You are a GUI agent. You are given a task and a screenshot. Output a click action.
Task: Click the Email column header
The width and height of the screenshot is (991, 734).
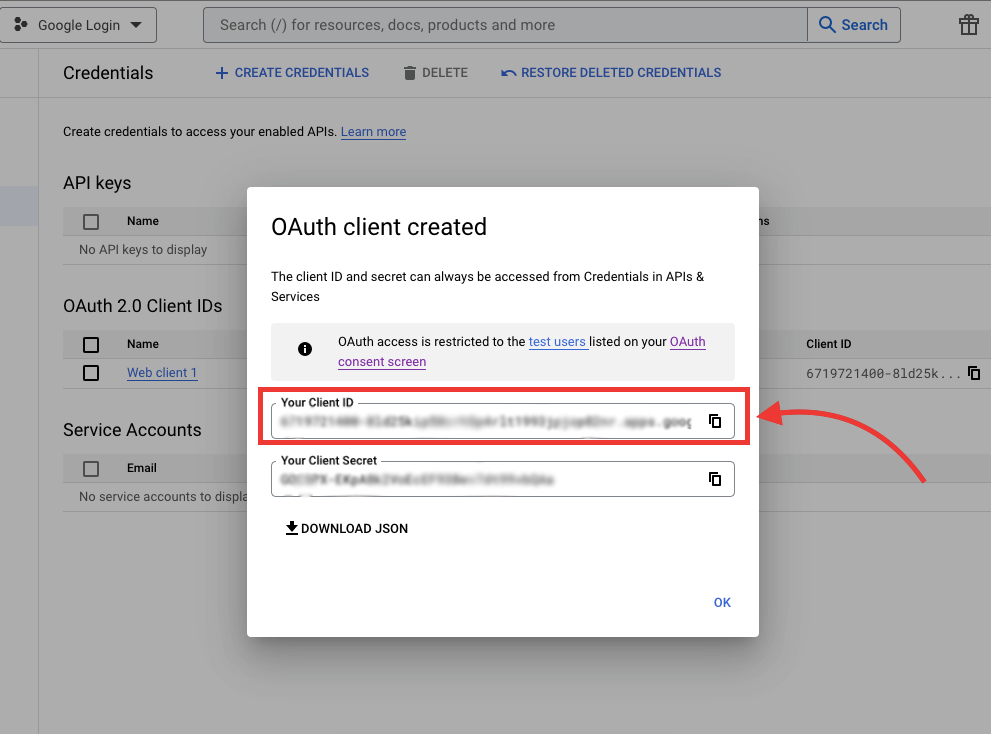point(142,468)
